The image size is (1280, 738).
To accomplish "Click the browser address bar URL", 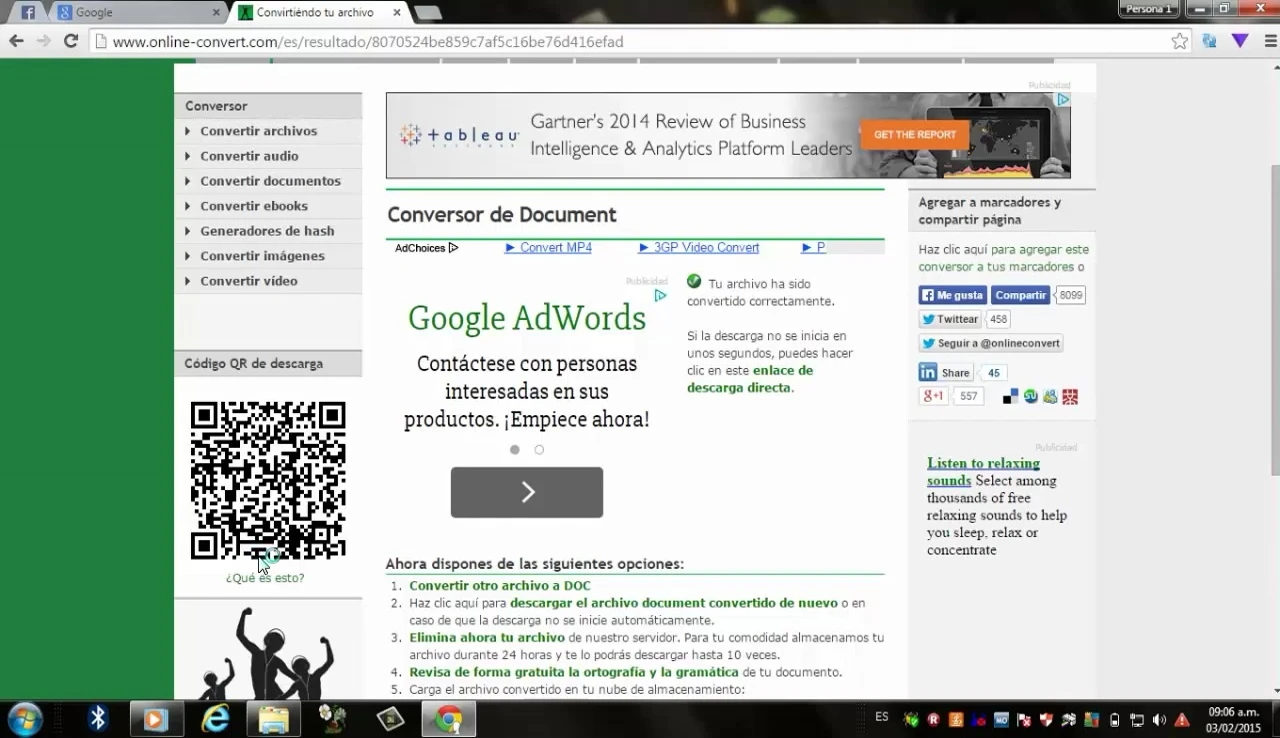I will 368,42.
